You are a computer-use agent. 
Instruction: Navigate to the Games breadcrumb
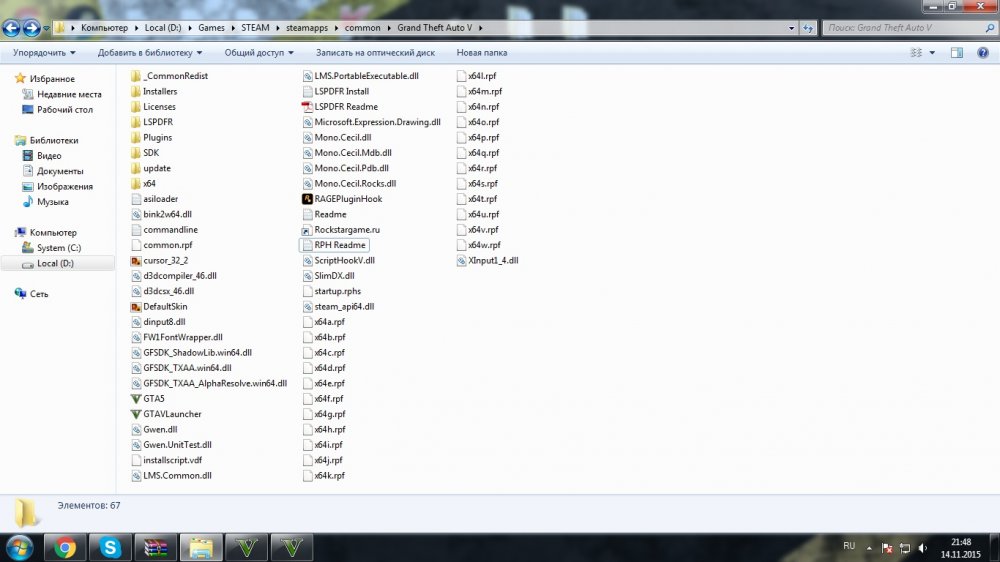[211, 28]
